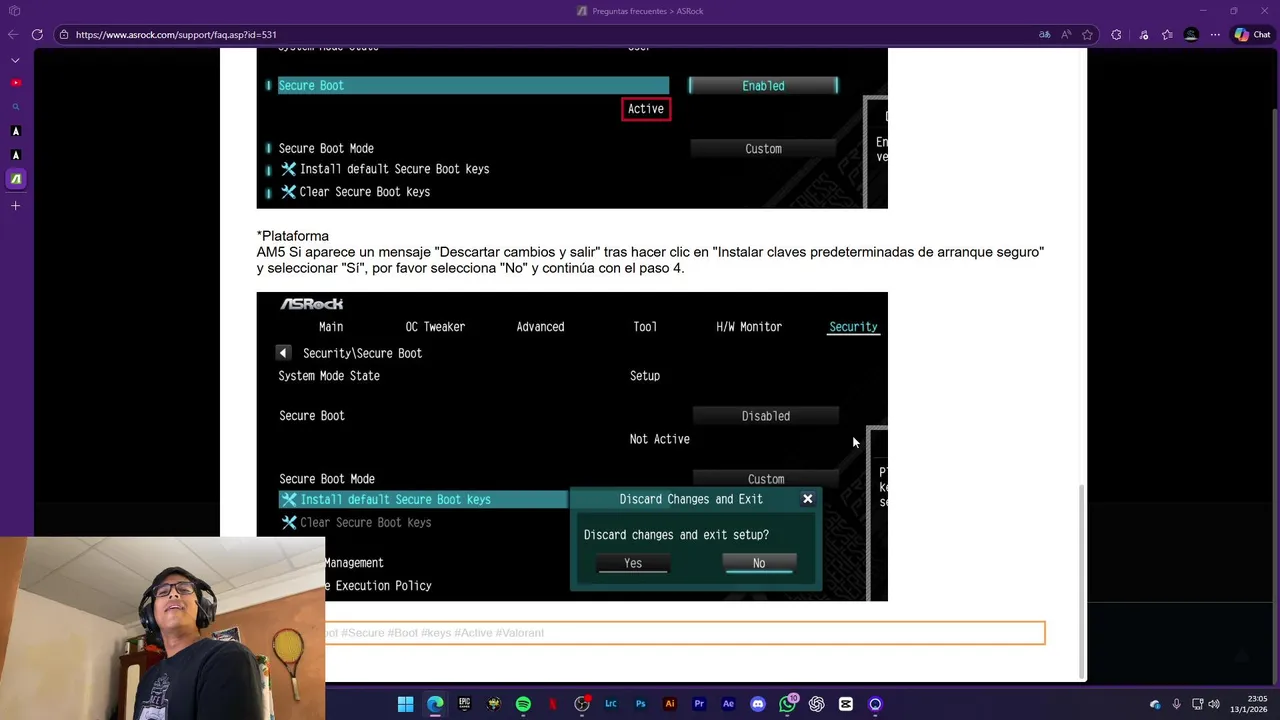This screenshot has width=1280, height=720.
Task: Open Copilot Chat button
Action: tap(1252, 34)
